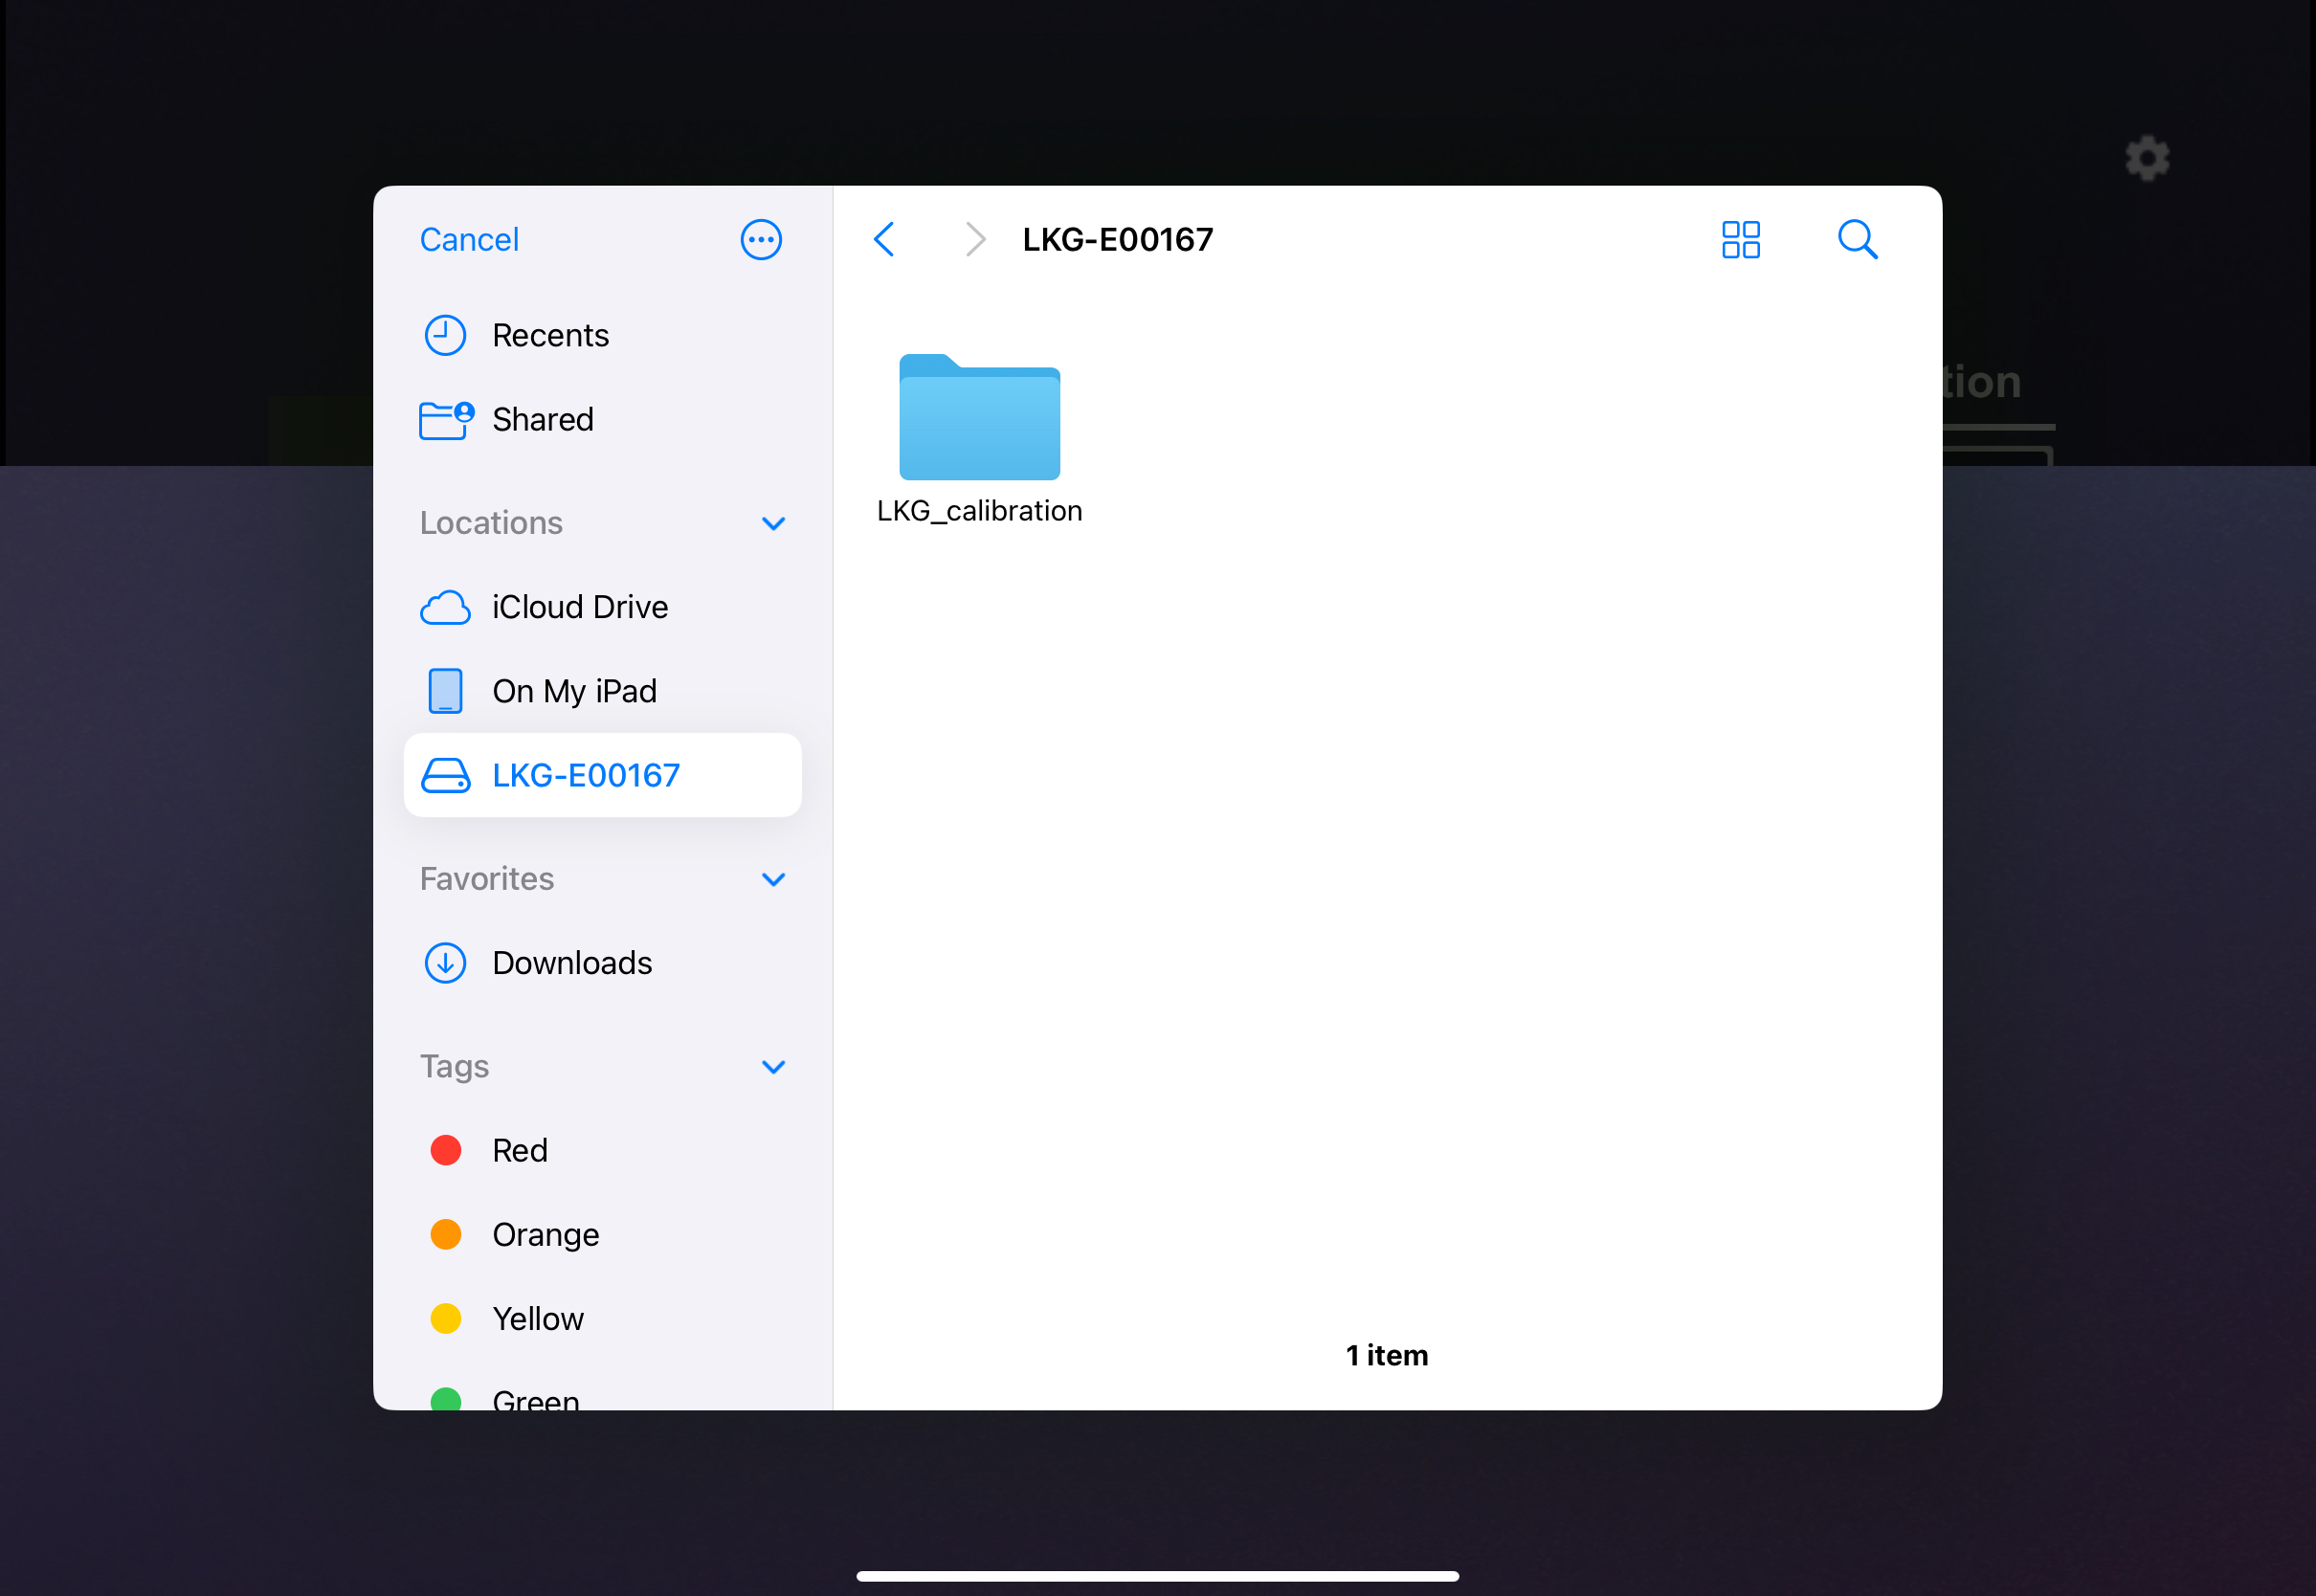The width and height of the screenshot is (2316, 1596).
Task: Open the Shared sidebar item
Action: [542, 420]
